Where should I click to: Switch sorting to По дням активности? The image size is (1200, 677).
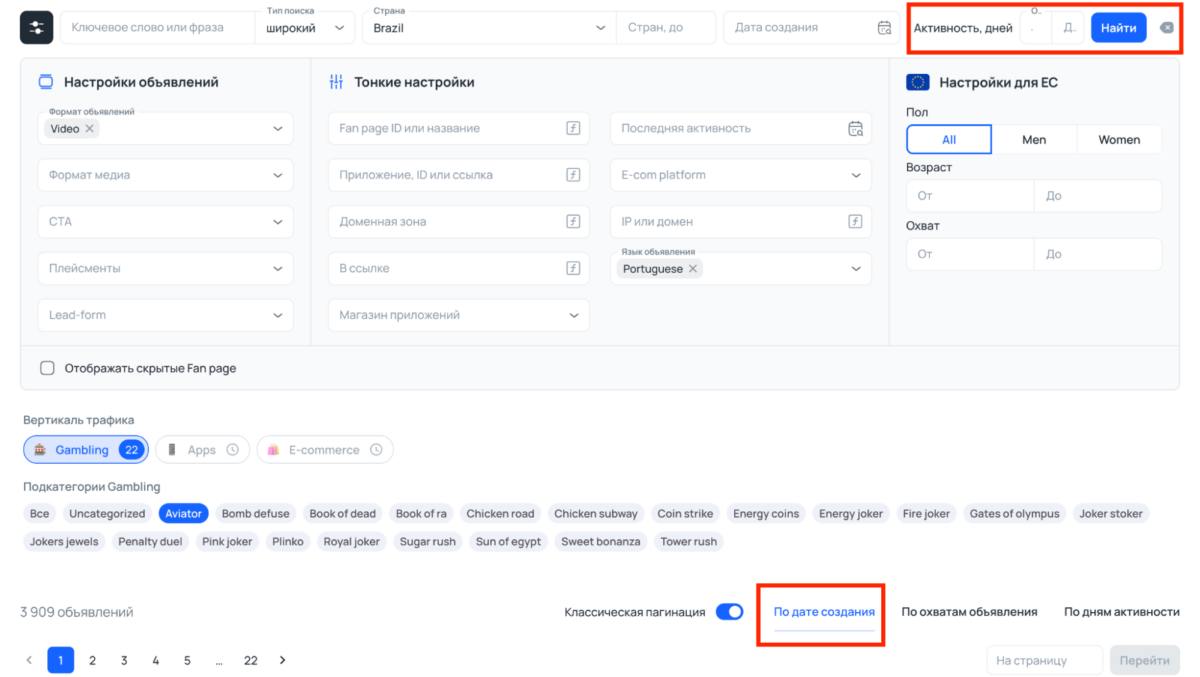pos(1121,612)
